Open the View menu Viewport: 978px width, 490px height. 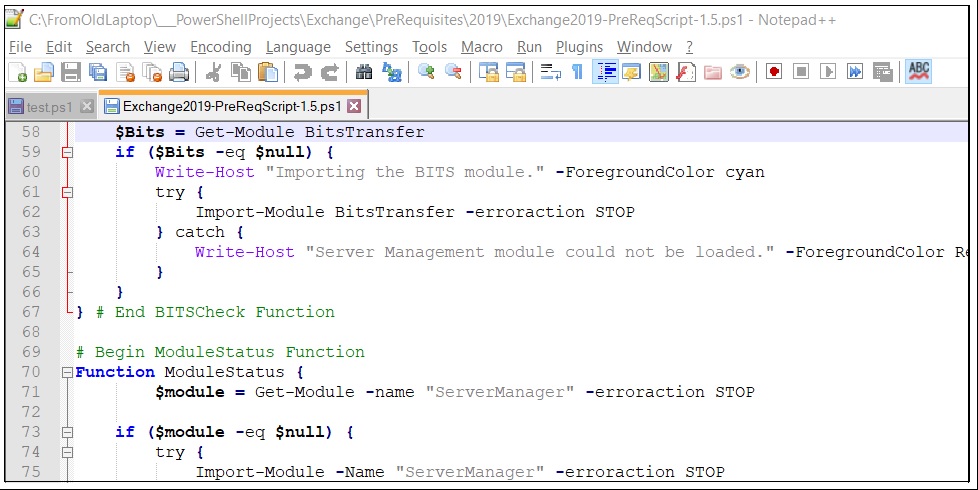[160, 47]
